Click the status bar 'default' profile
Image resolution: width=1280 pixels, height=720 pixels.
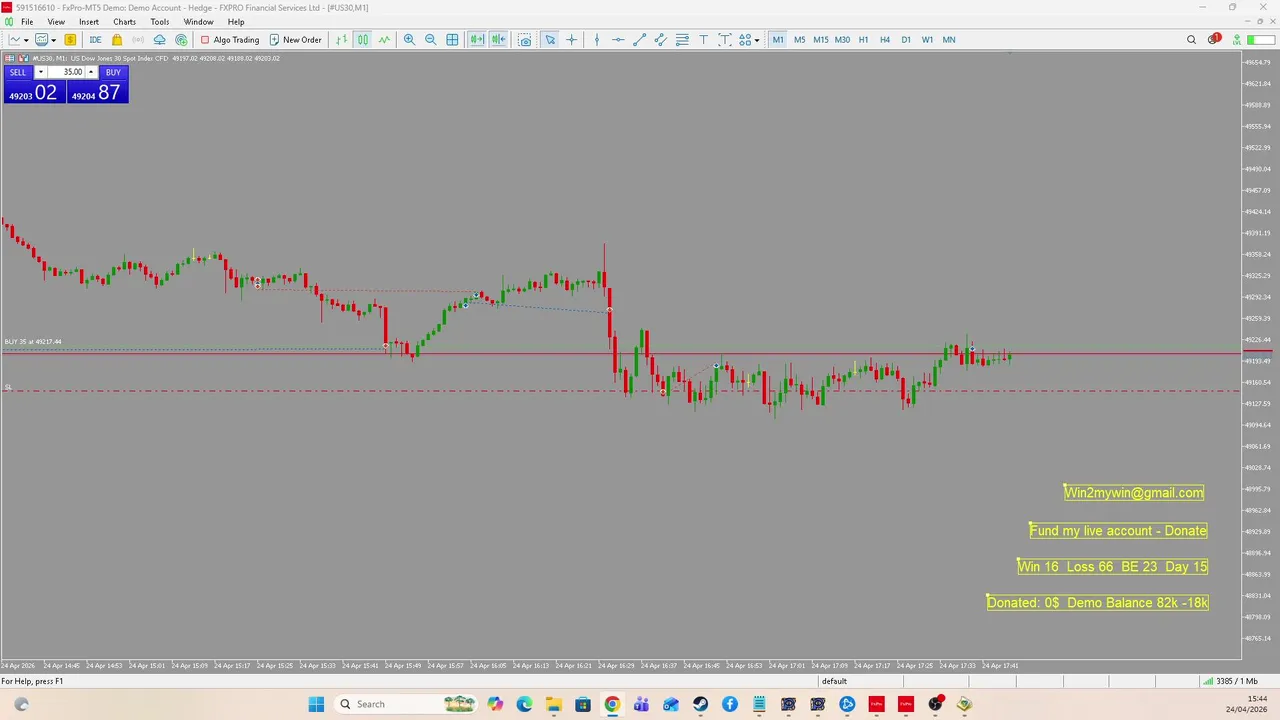tap(834, 681)
